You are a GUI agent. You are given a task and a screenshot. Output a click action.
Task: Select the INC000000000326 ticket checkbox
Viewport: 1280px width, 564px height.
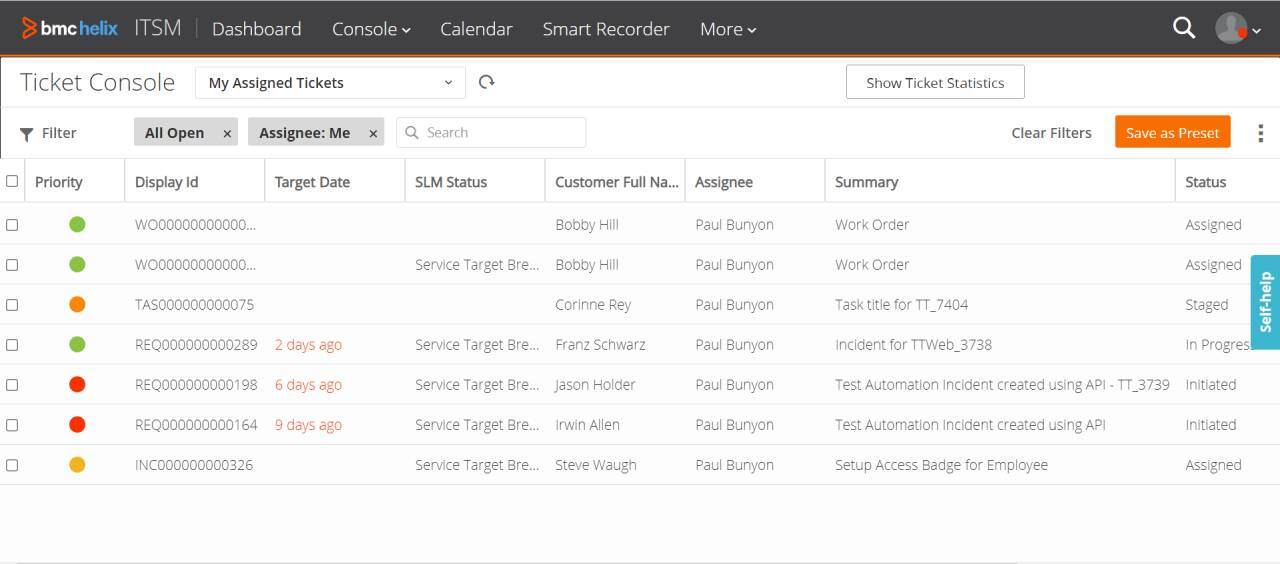[x=12, y=465]
